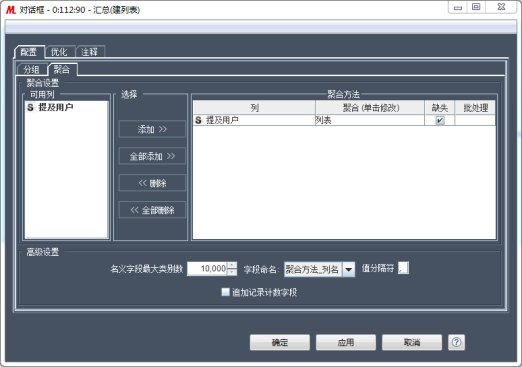
Task: Switch to the 配置 tab
Action: [29, 52]
